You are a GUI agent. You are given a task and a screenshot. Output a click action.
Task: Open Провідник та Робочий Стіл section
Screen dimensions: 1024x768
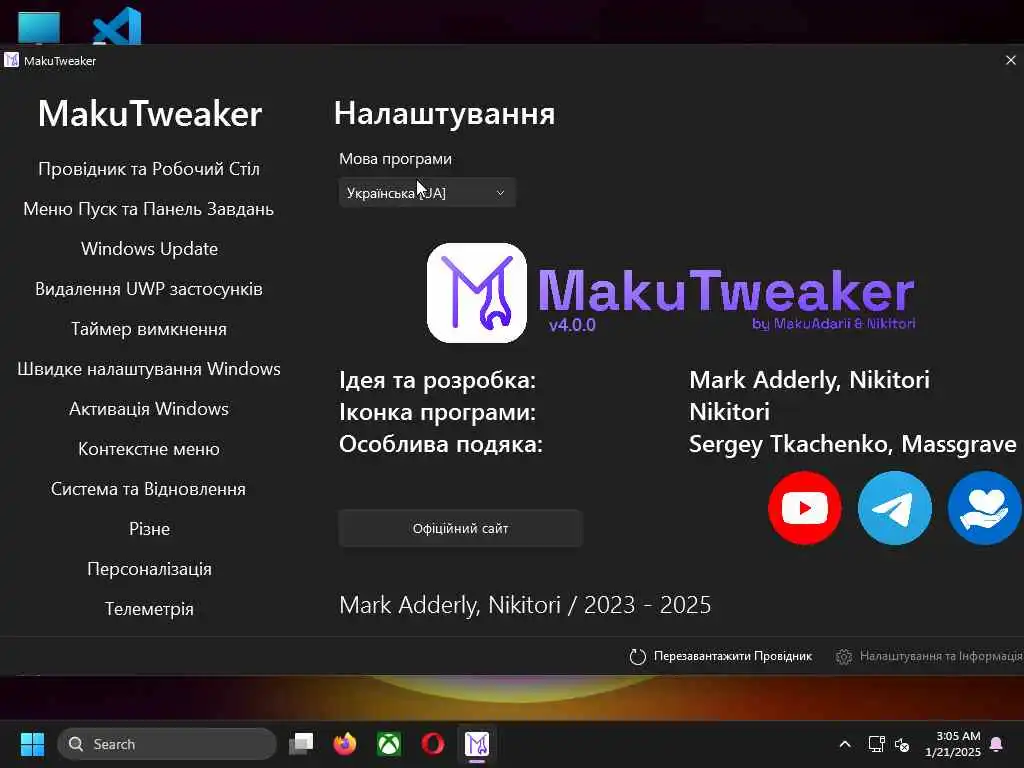click(x=149, y=169)
